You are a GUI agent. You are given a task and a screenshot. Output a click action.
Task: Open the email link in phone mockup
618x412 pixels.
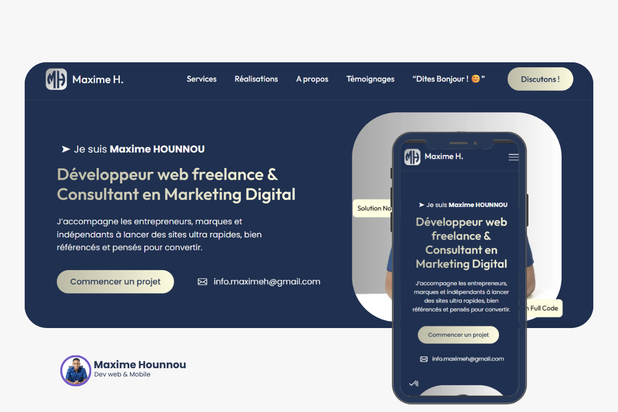point(468,359)
